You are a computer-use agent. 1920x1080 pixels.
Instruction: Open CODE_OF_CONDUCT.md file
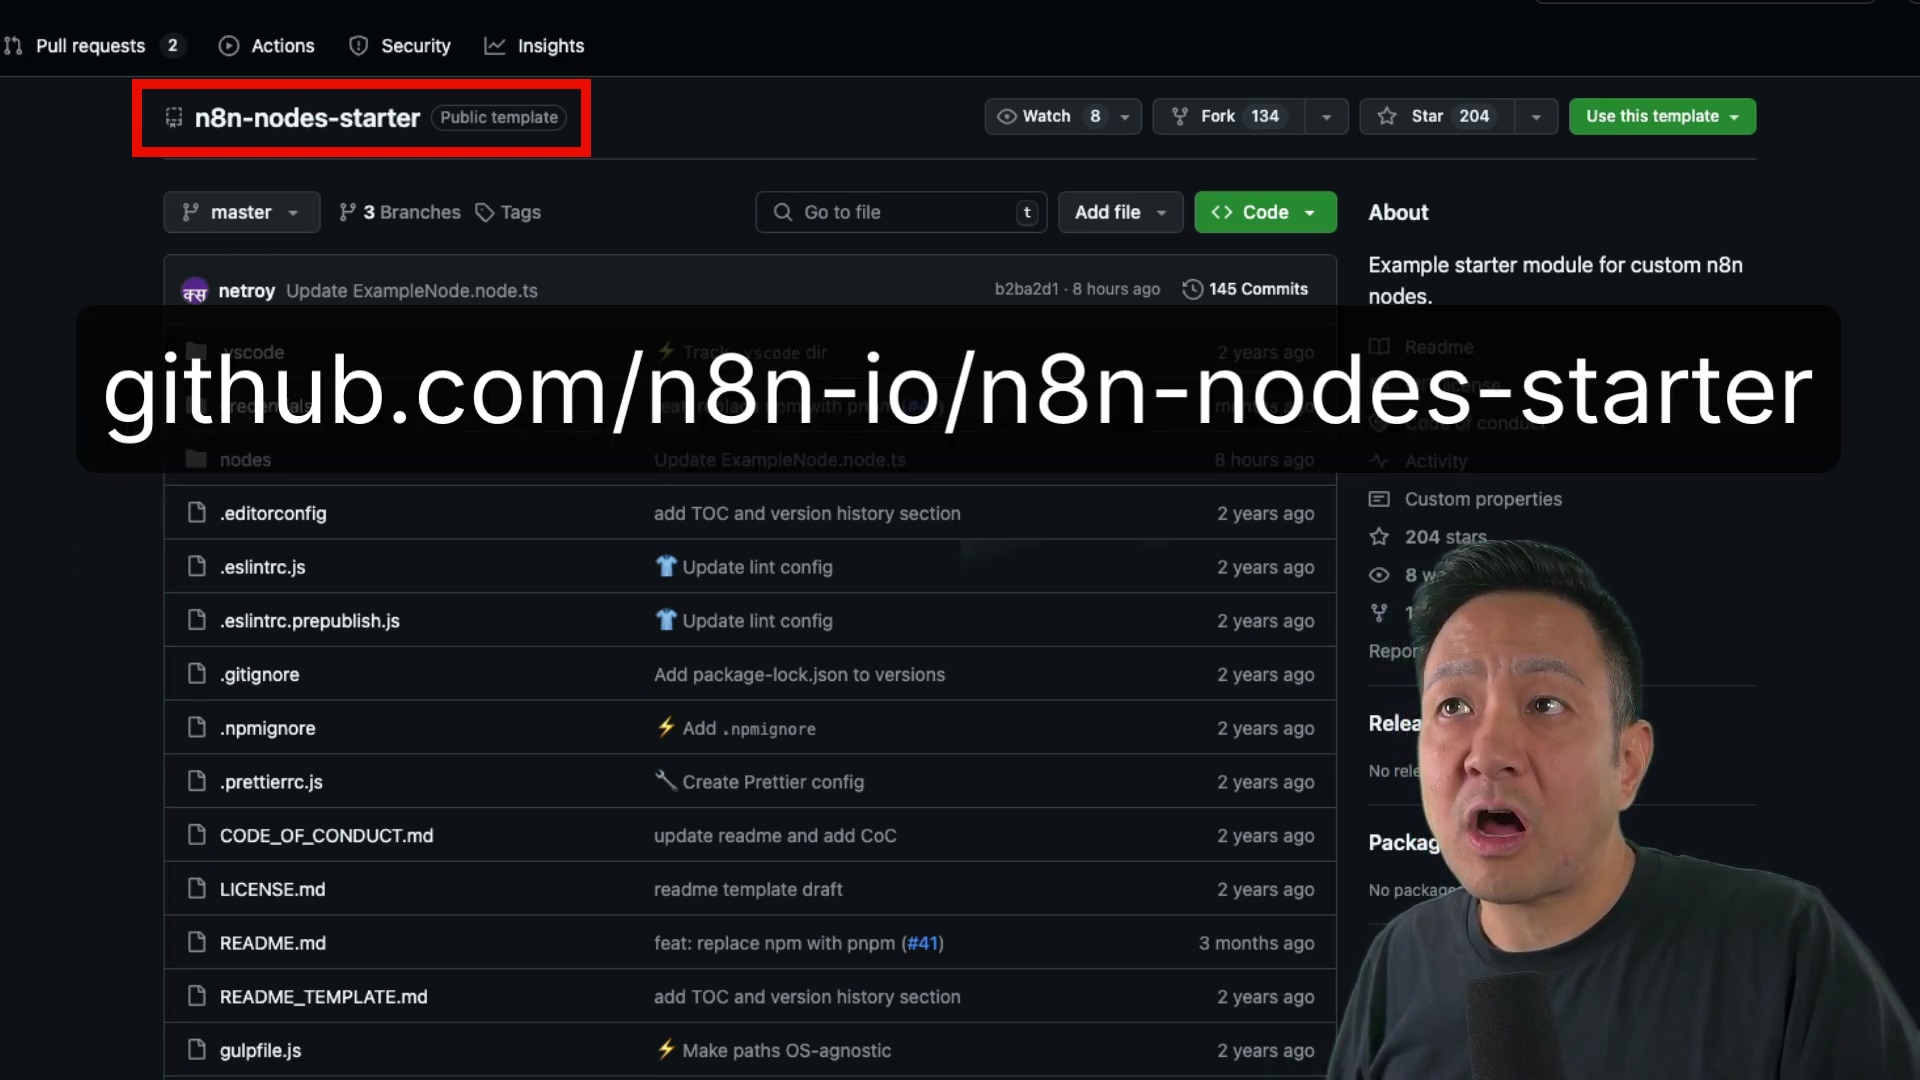327,836
